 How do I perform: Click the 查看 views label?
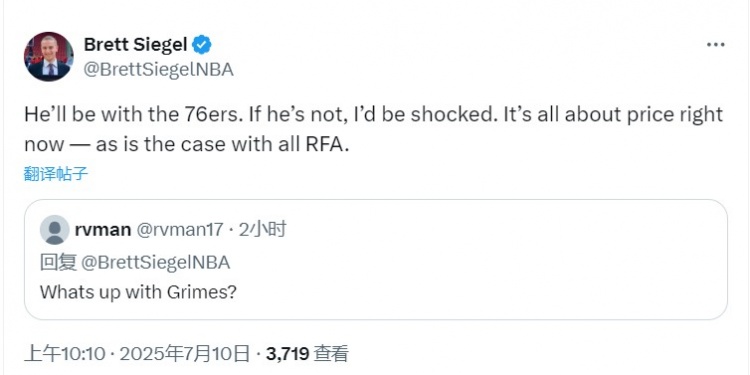tap(331, 354)
